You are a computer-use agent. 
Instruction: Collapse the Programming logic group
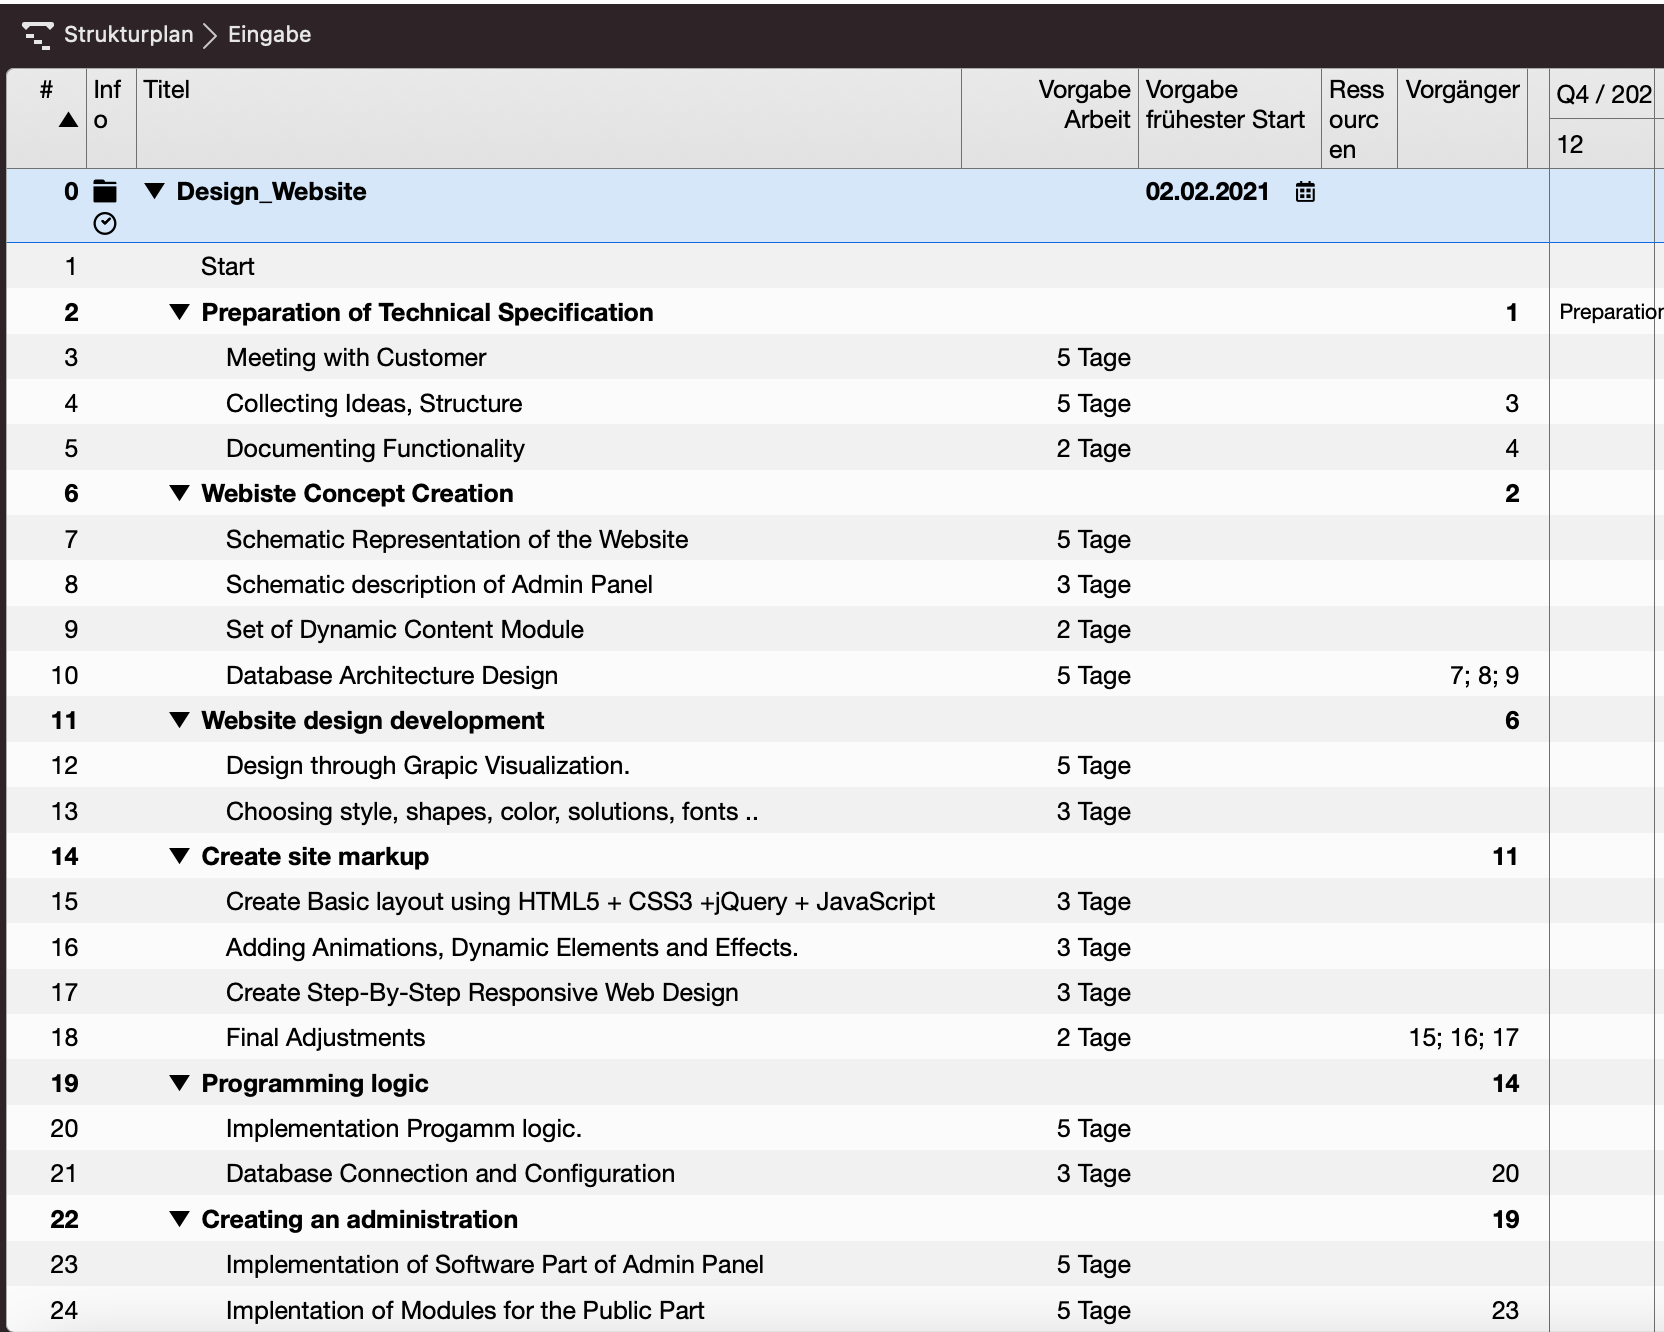(179, 1083)
